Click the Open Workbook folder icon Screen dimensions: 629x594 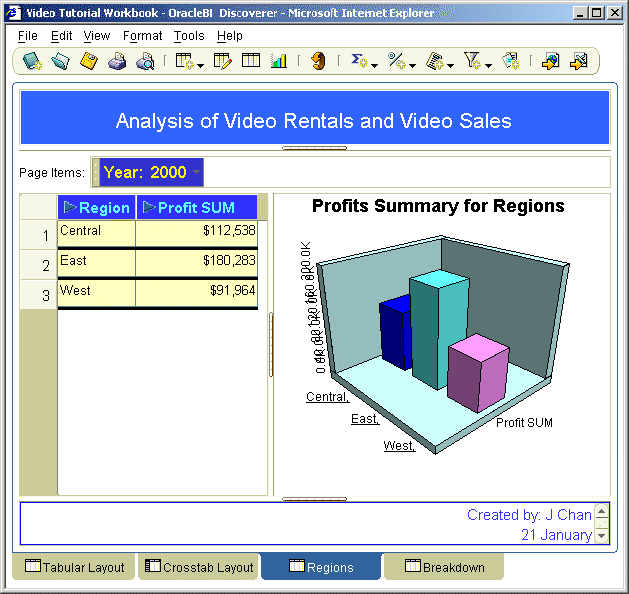[x=61, y=61]
